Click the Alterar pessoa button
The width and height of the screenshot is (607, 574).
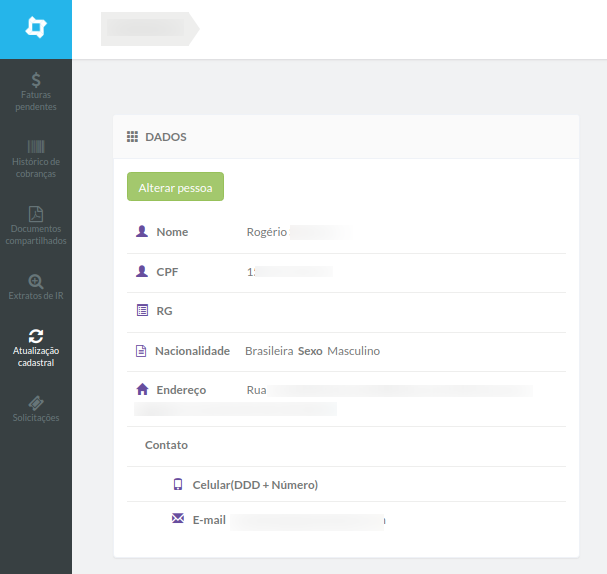[175, 187]
